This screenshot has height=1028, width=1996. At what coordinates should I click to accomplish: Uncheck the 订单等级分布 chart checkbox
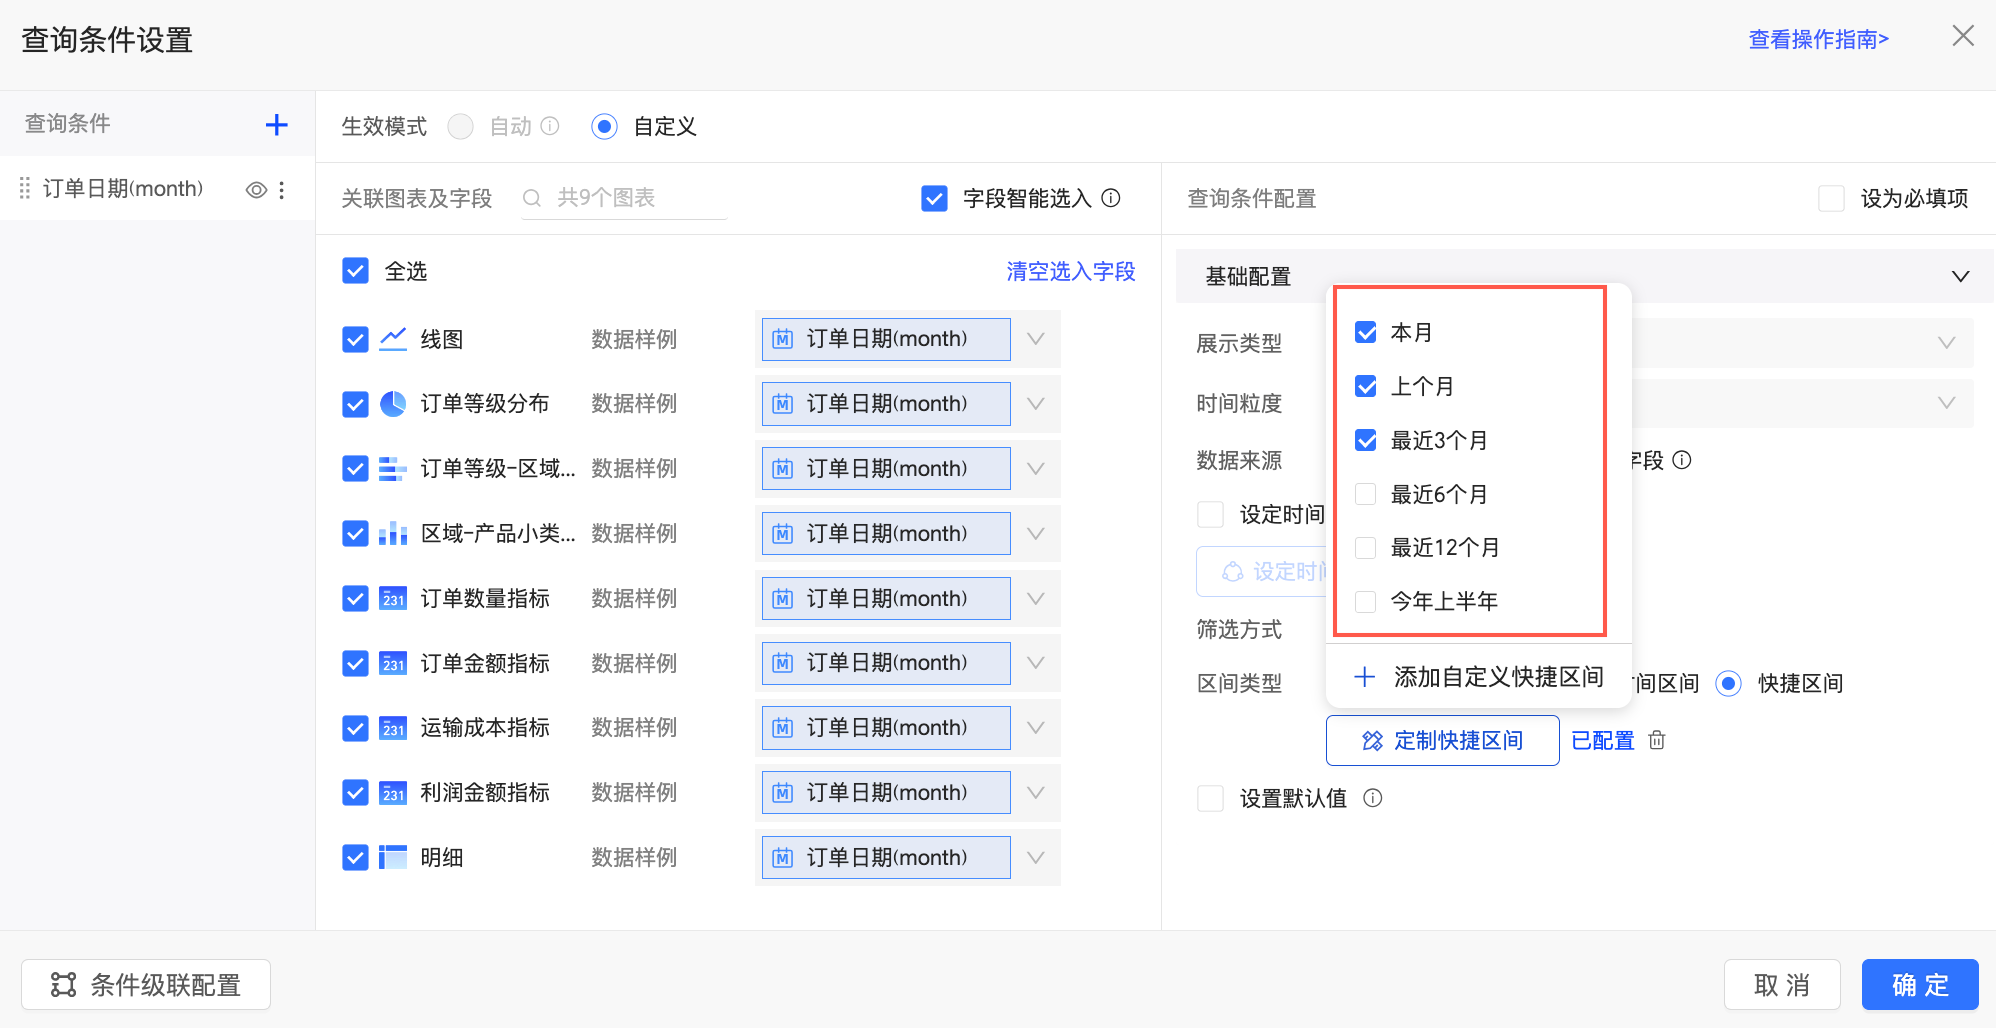[355, 404]
